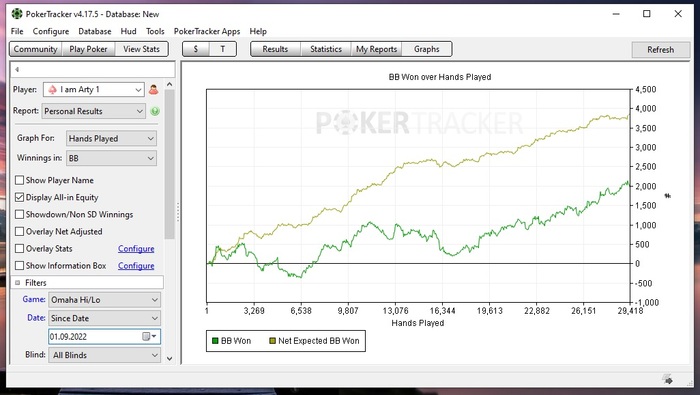Enable the Show Player Name checkbox
This screenshot has width=700, height=395.
click(x=19, y=180)
